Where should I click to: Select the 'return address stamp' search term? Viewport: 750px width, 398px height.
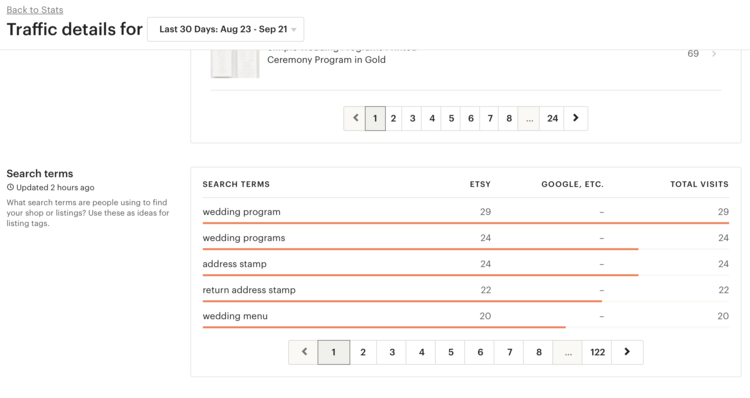coord(249,290)
